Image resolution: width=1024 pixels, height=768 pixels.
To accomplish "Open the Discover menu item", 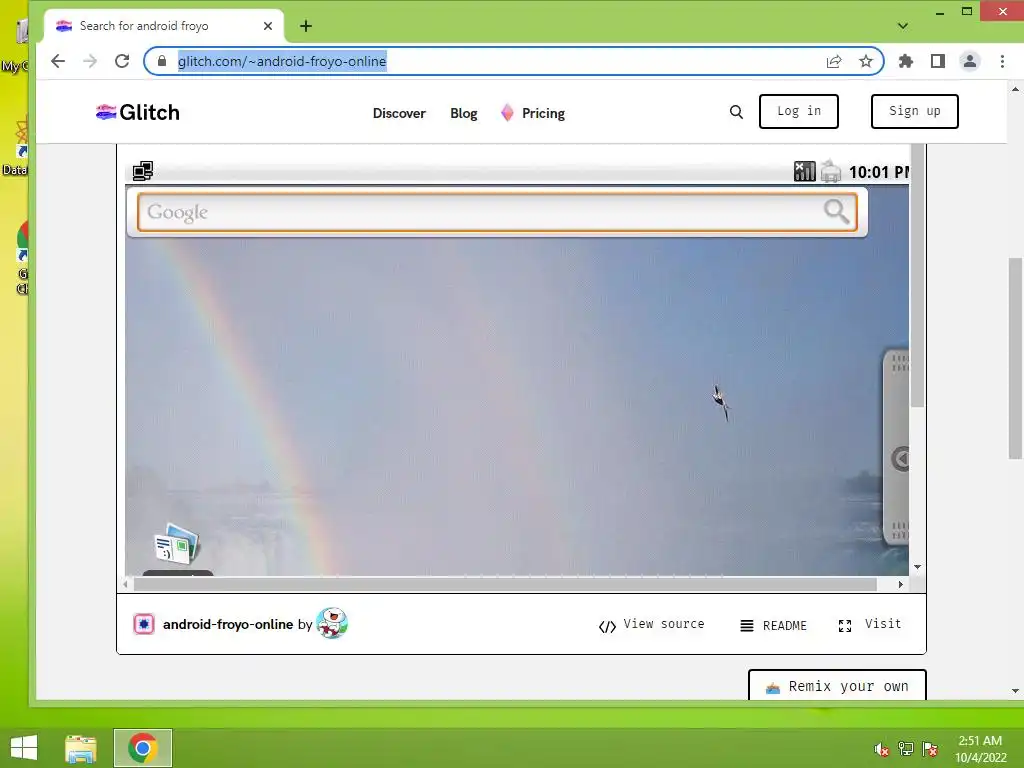I will coord(399,113).
